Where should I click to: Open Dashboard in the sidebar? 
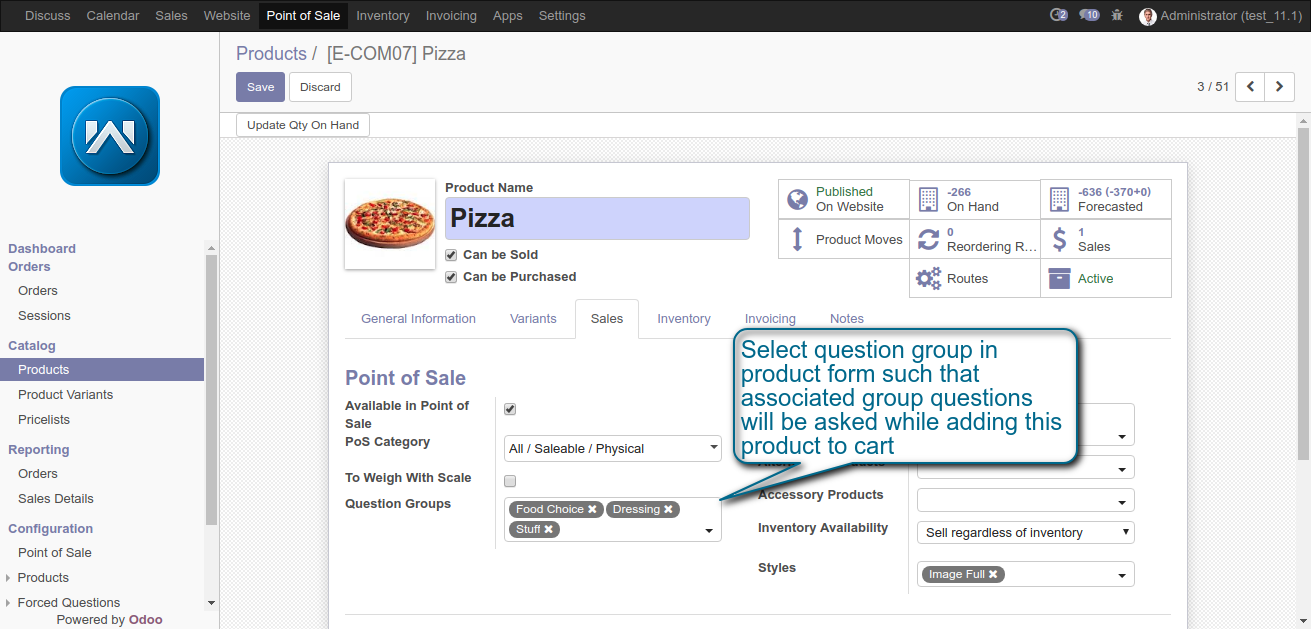click(42, 249)
